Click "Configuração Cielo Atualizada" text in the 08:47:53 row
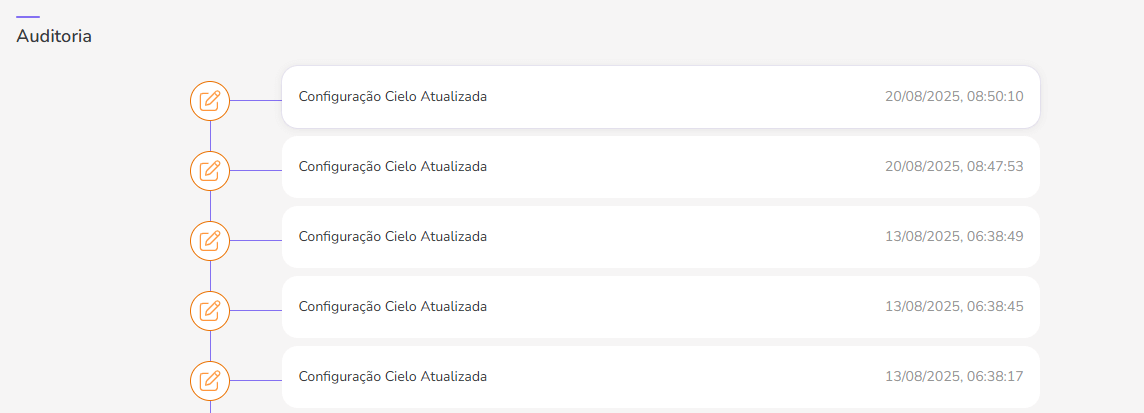The height and width of the screenshot is (413, 1144). (x=393, y=167)
